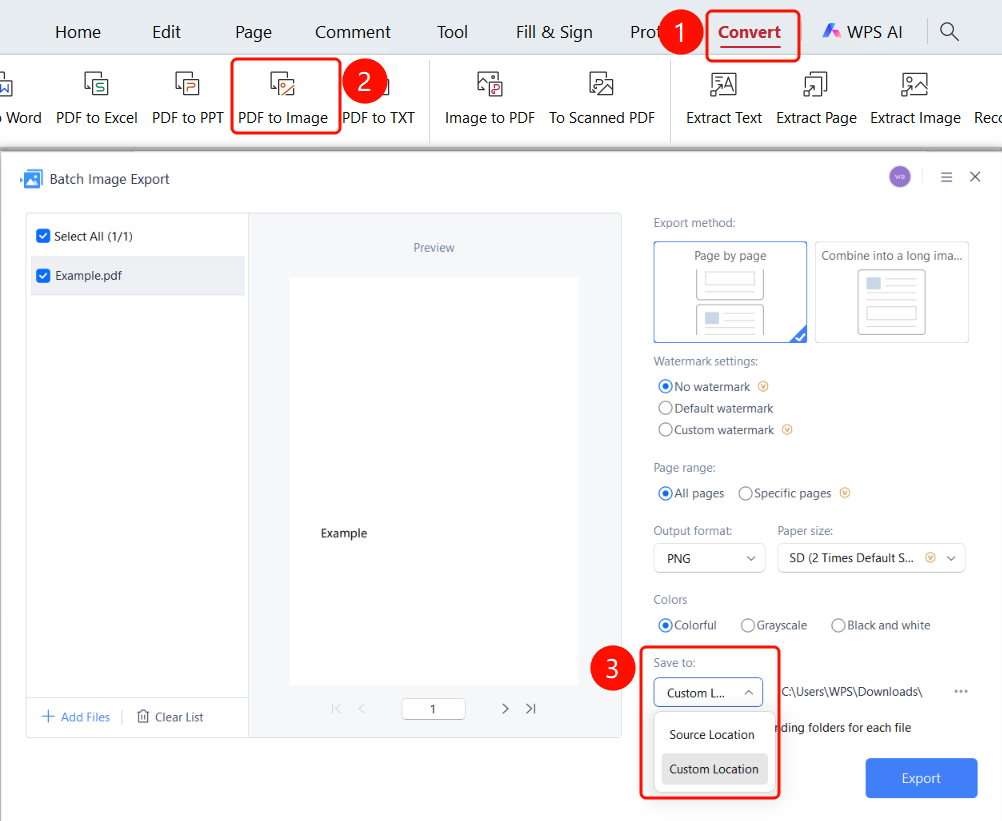Image resolution: width=1002 pixels, height=821 pixels.
Task: Open the Extract Page tool
Action: tap(816, 98)
